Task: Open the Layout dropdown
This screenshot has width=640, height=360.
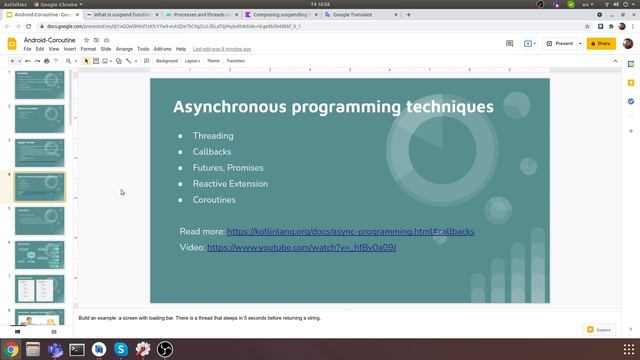Action: (x=192, y=61)
